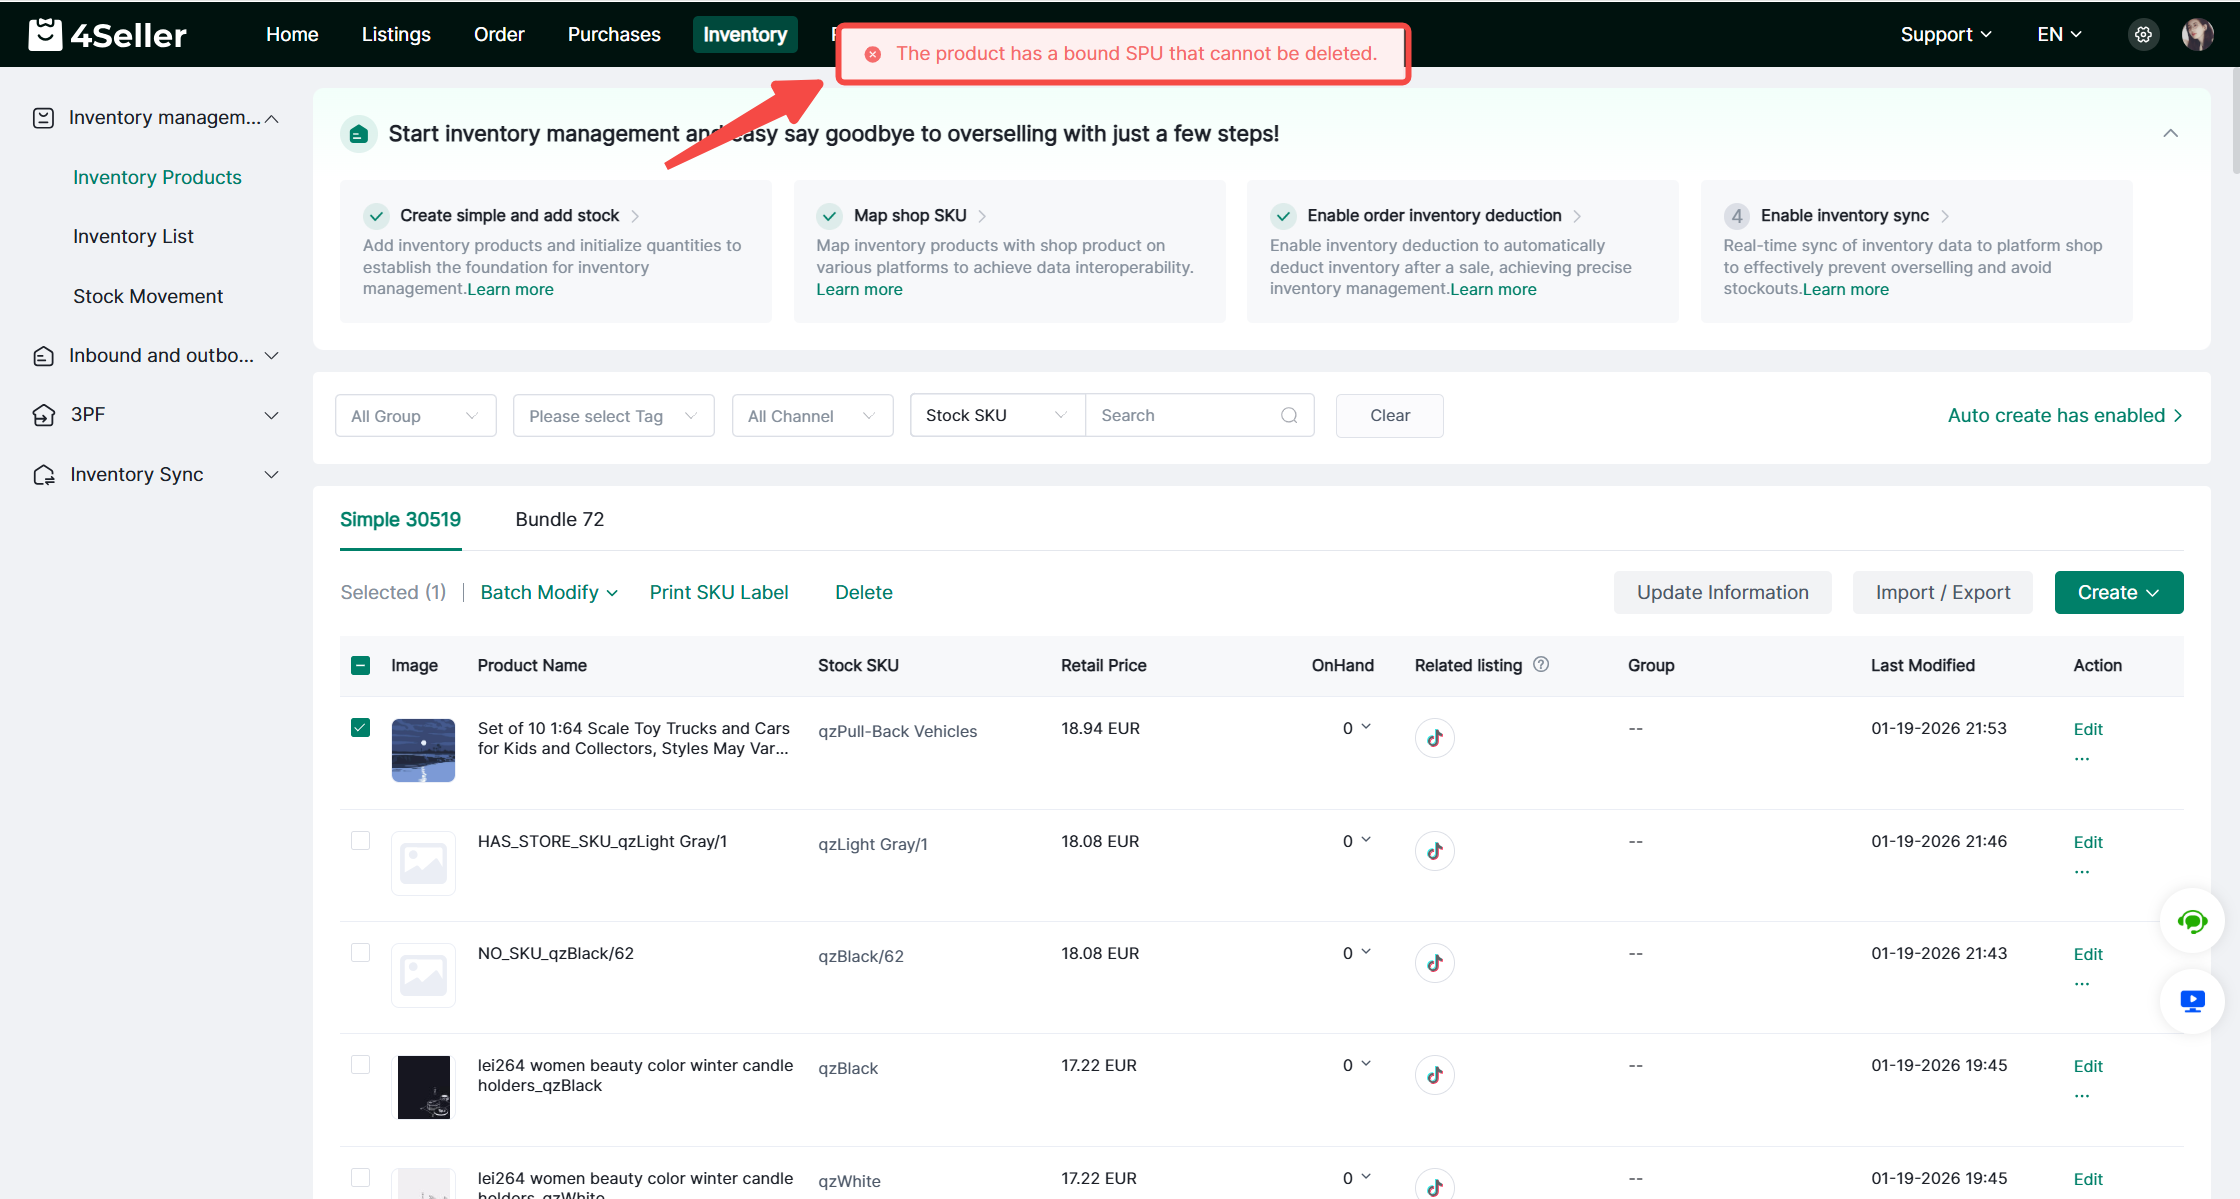Click toy trucks product thumbnail image

pos(423,750)
